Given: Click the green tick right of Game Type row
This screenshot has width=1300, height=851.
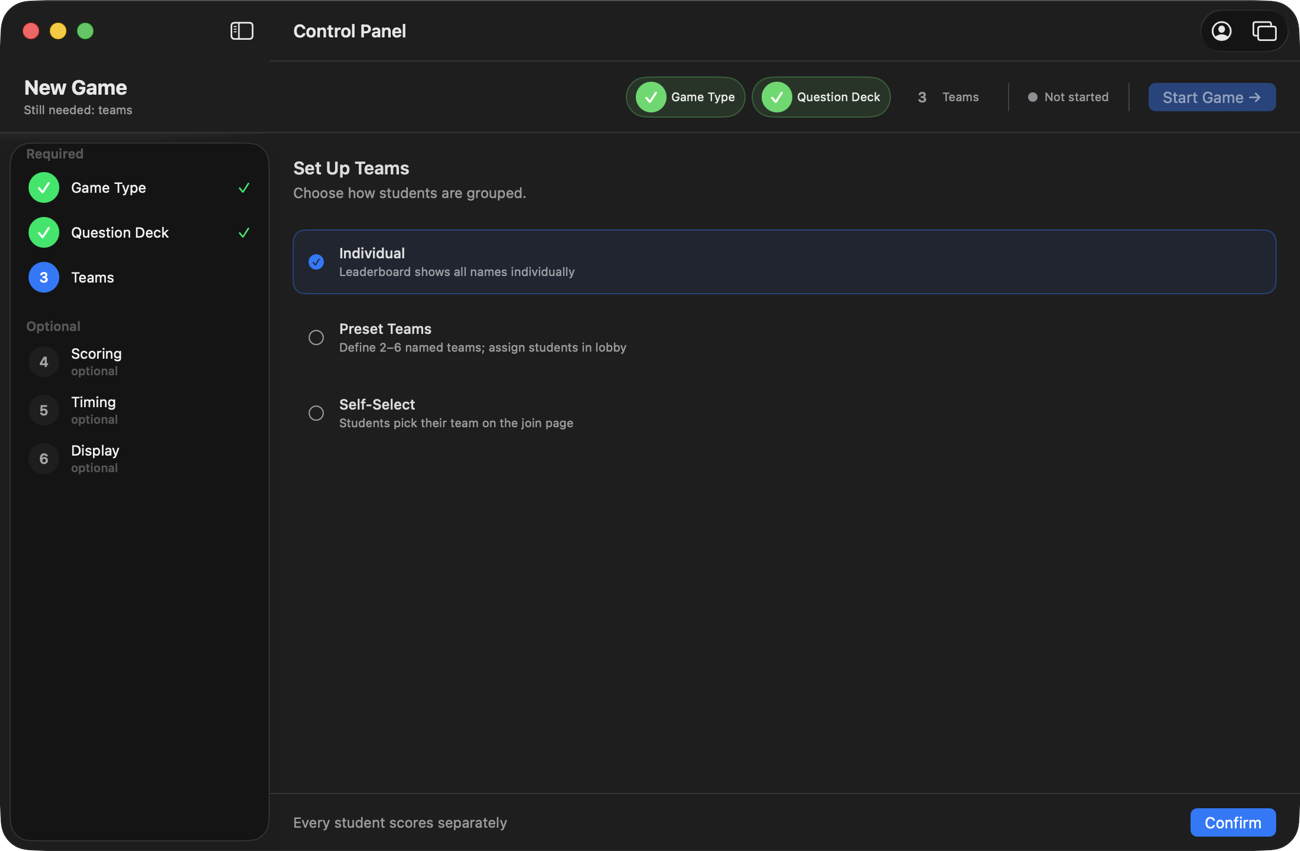Looking at the screenshot, I should (x=244, y=188).
